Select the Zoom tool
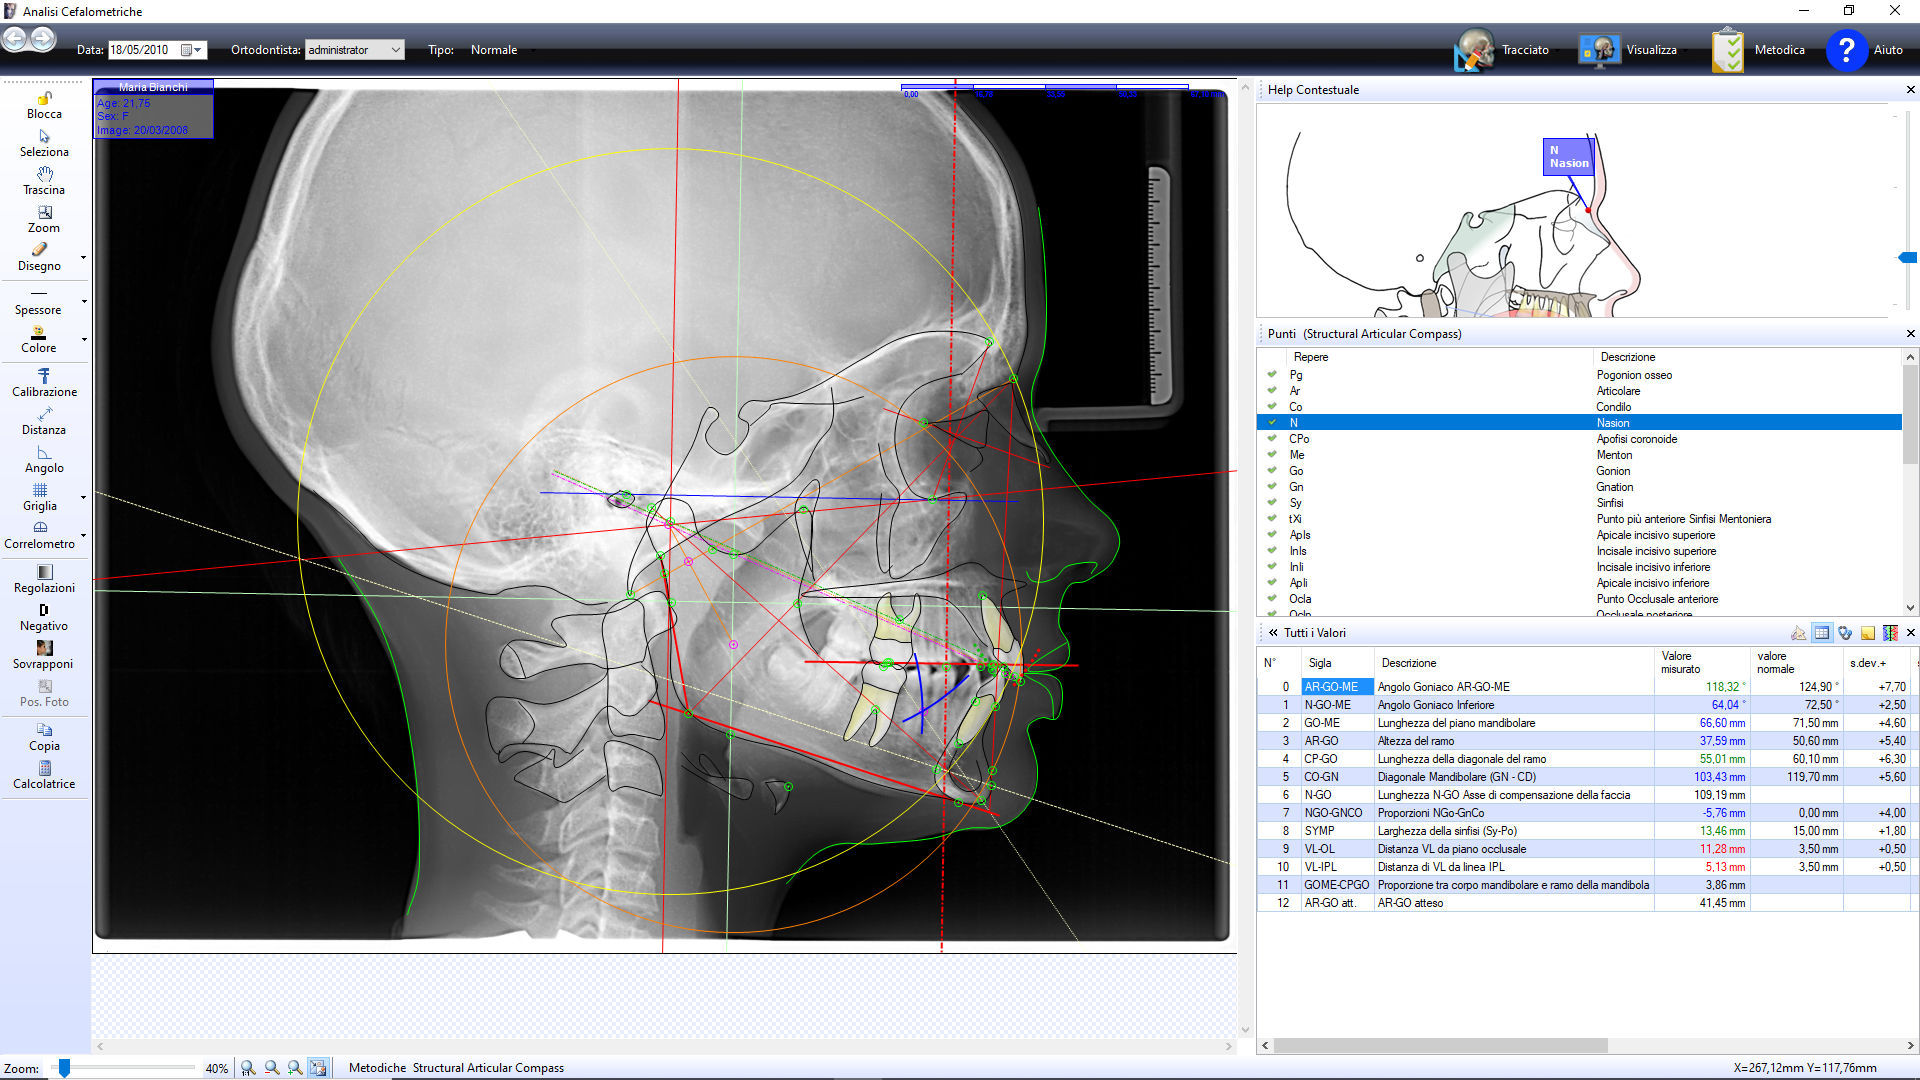This screenshot has width=1920, height=1080. (x=44, y=219)
